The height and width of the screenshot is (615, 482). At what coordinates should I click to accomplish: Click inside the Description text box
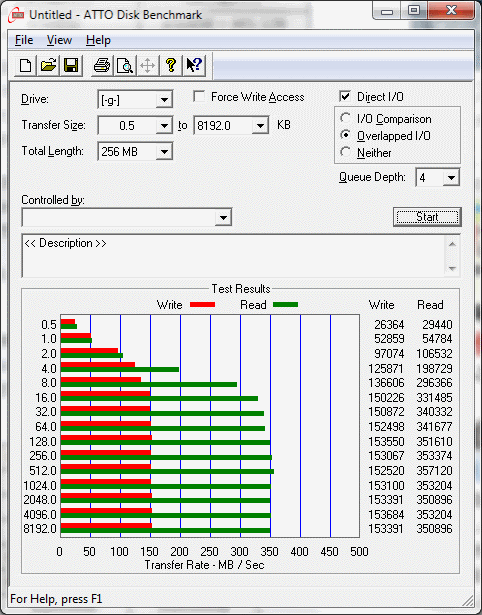233,256
